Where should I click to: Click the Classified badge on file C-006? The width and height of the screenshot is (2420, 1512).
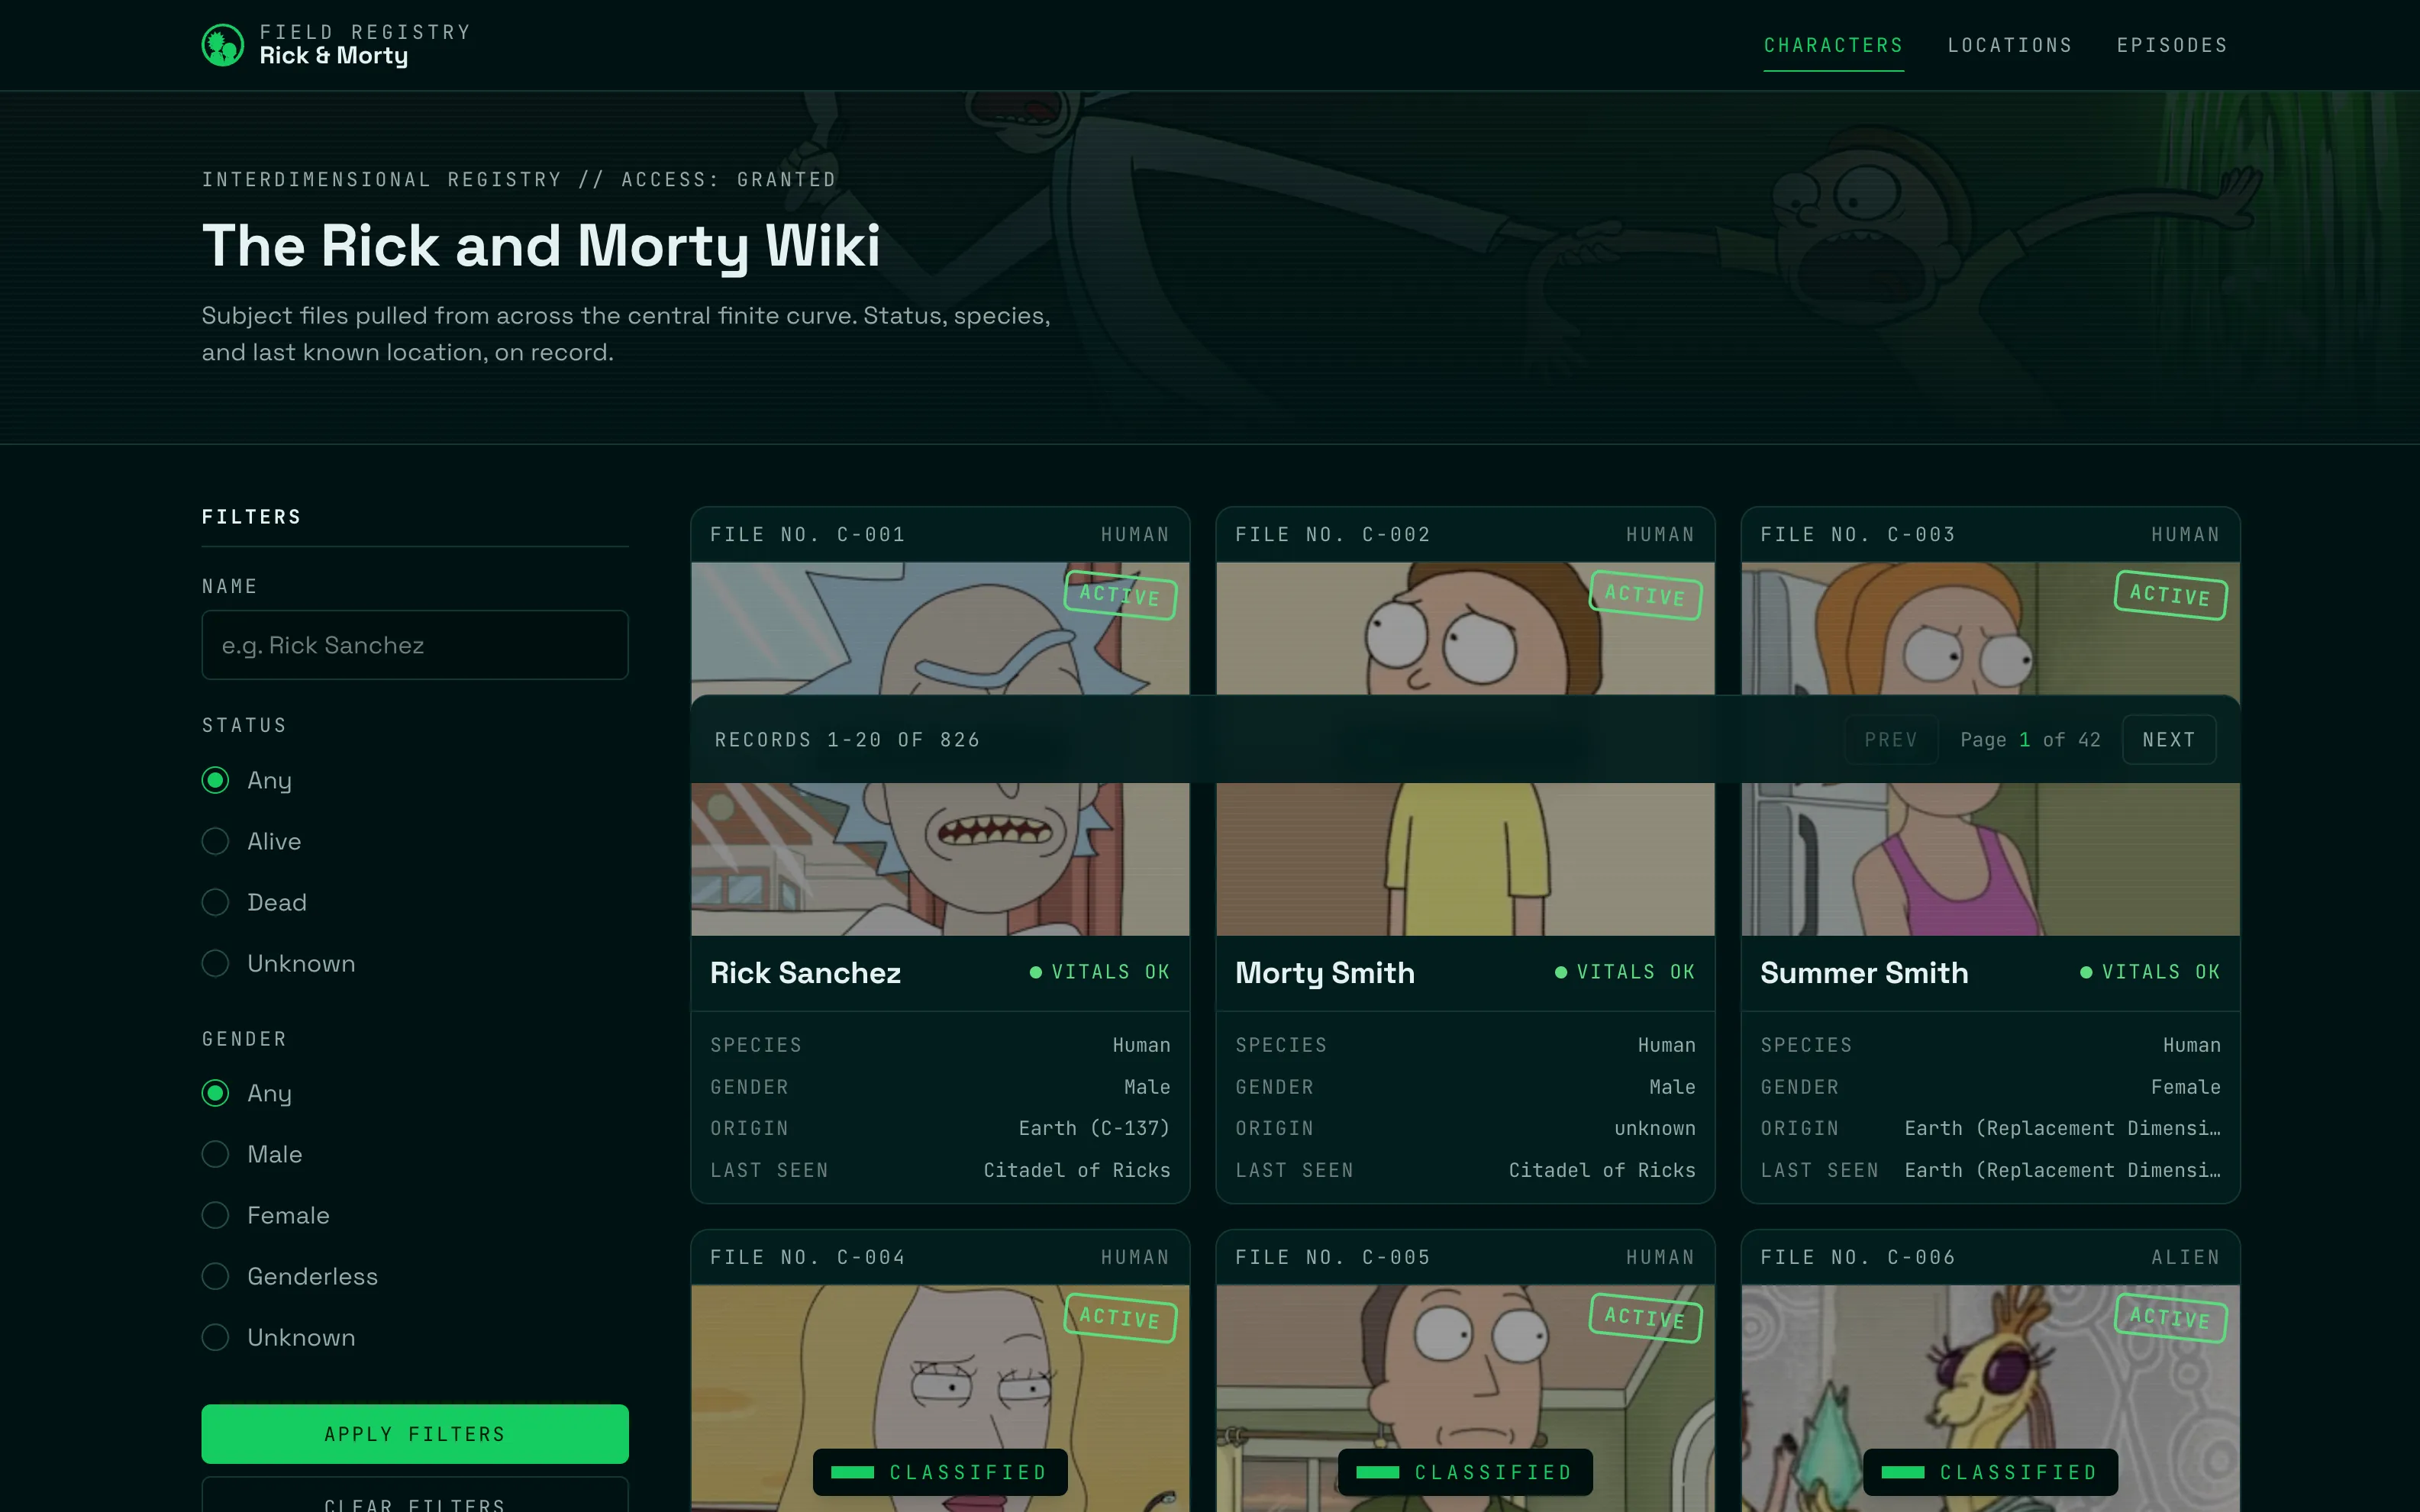1990,1472
